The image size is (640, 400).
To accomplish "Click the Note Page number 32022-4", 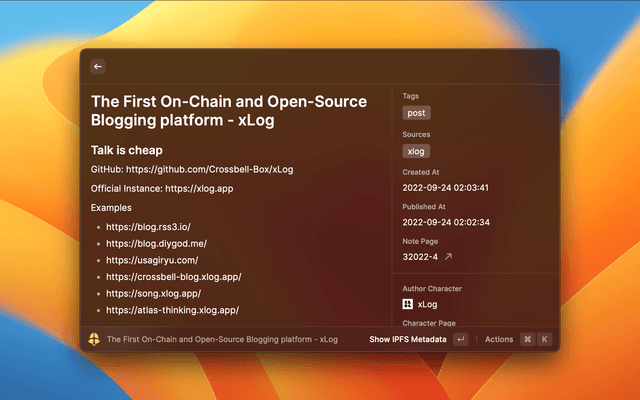I will coord(420,257).
